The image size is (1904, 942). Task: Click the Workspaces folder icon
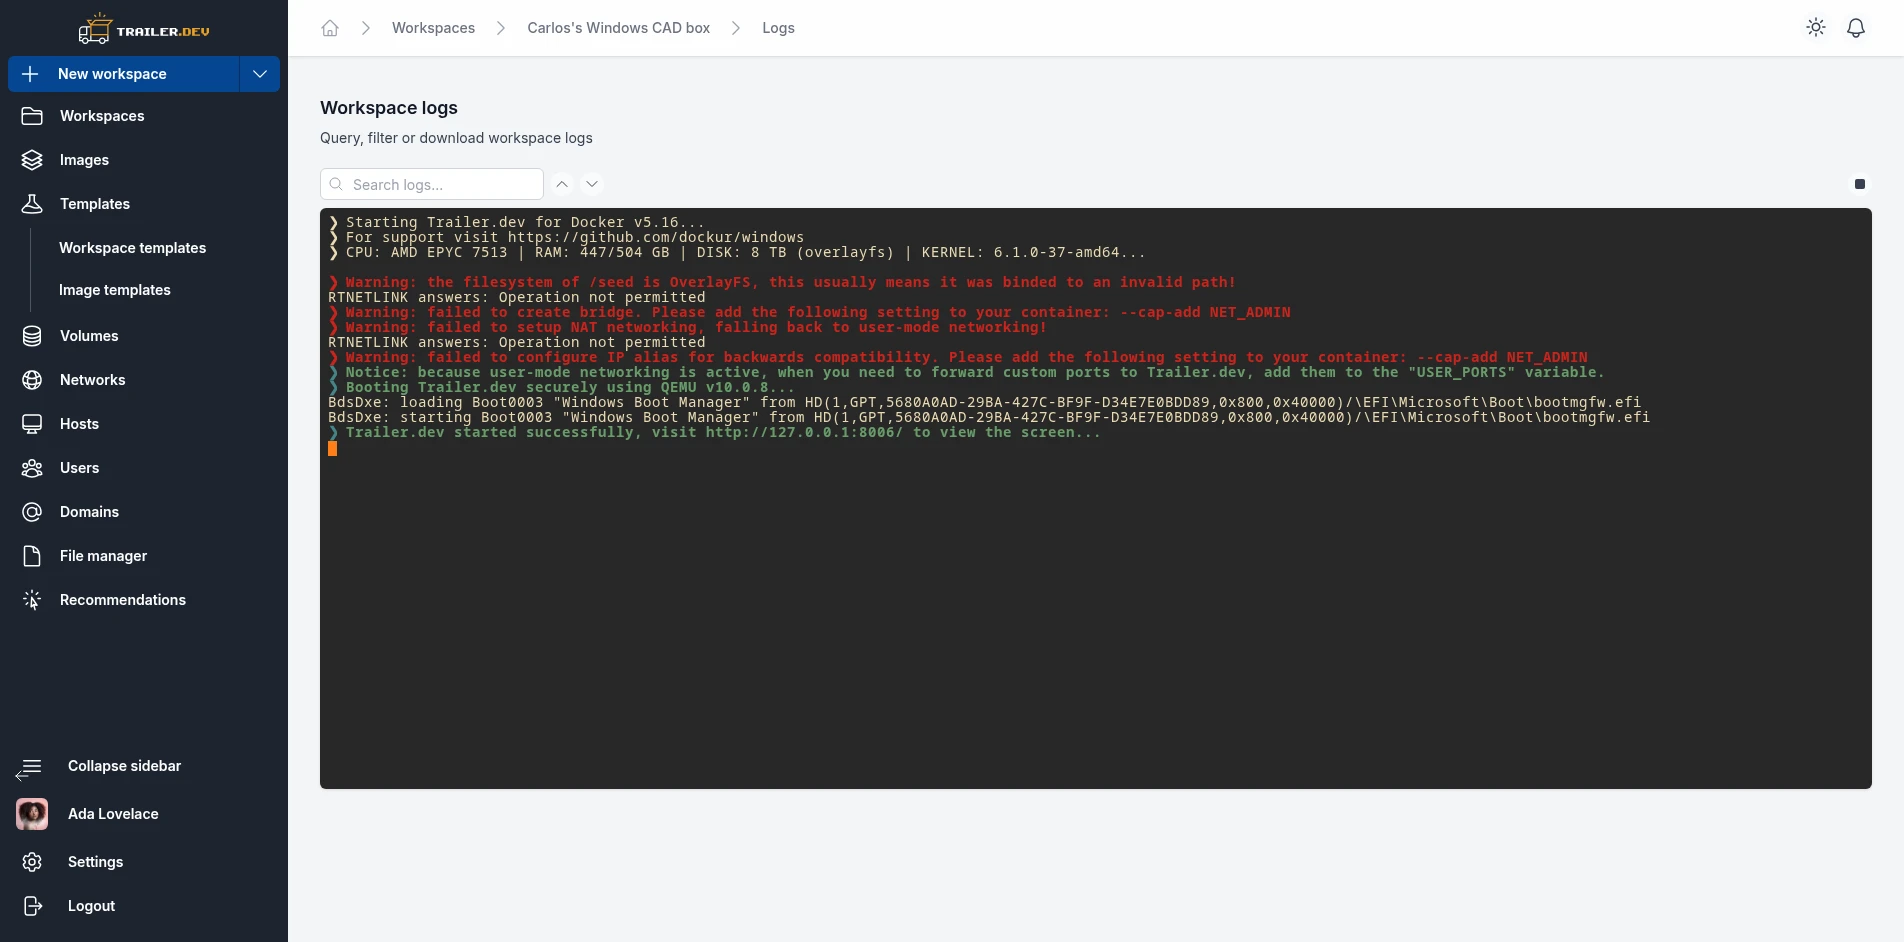click(32, 116)
